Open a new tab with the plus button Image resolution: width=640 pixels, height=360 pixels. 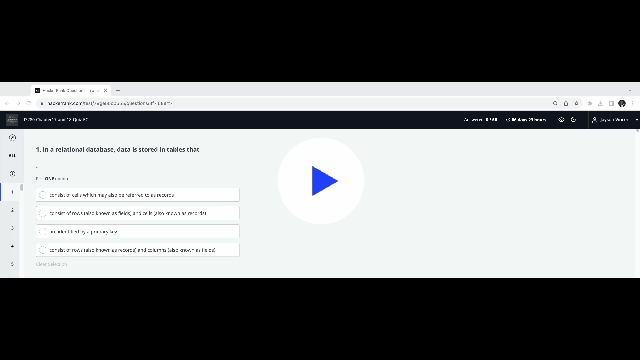pos(118,91)
